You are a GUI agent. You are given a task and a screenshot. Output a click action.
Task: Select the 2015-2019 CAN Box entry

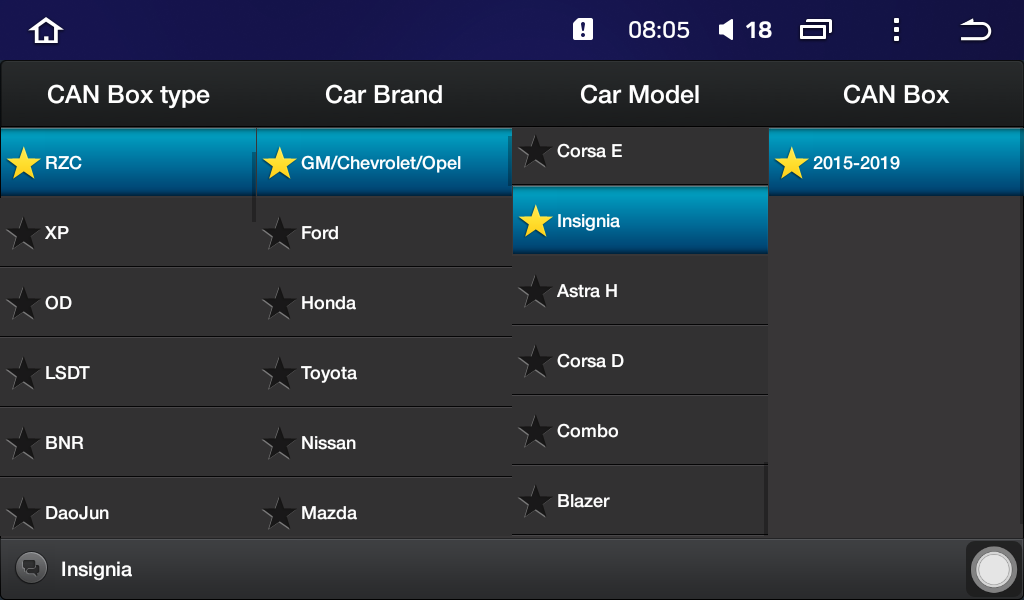point(856,163)
